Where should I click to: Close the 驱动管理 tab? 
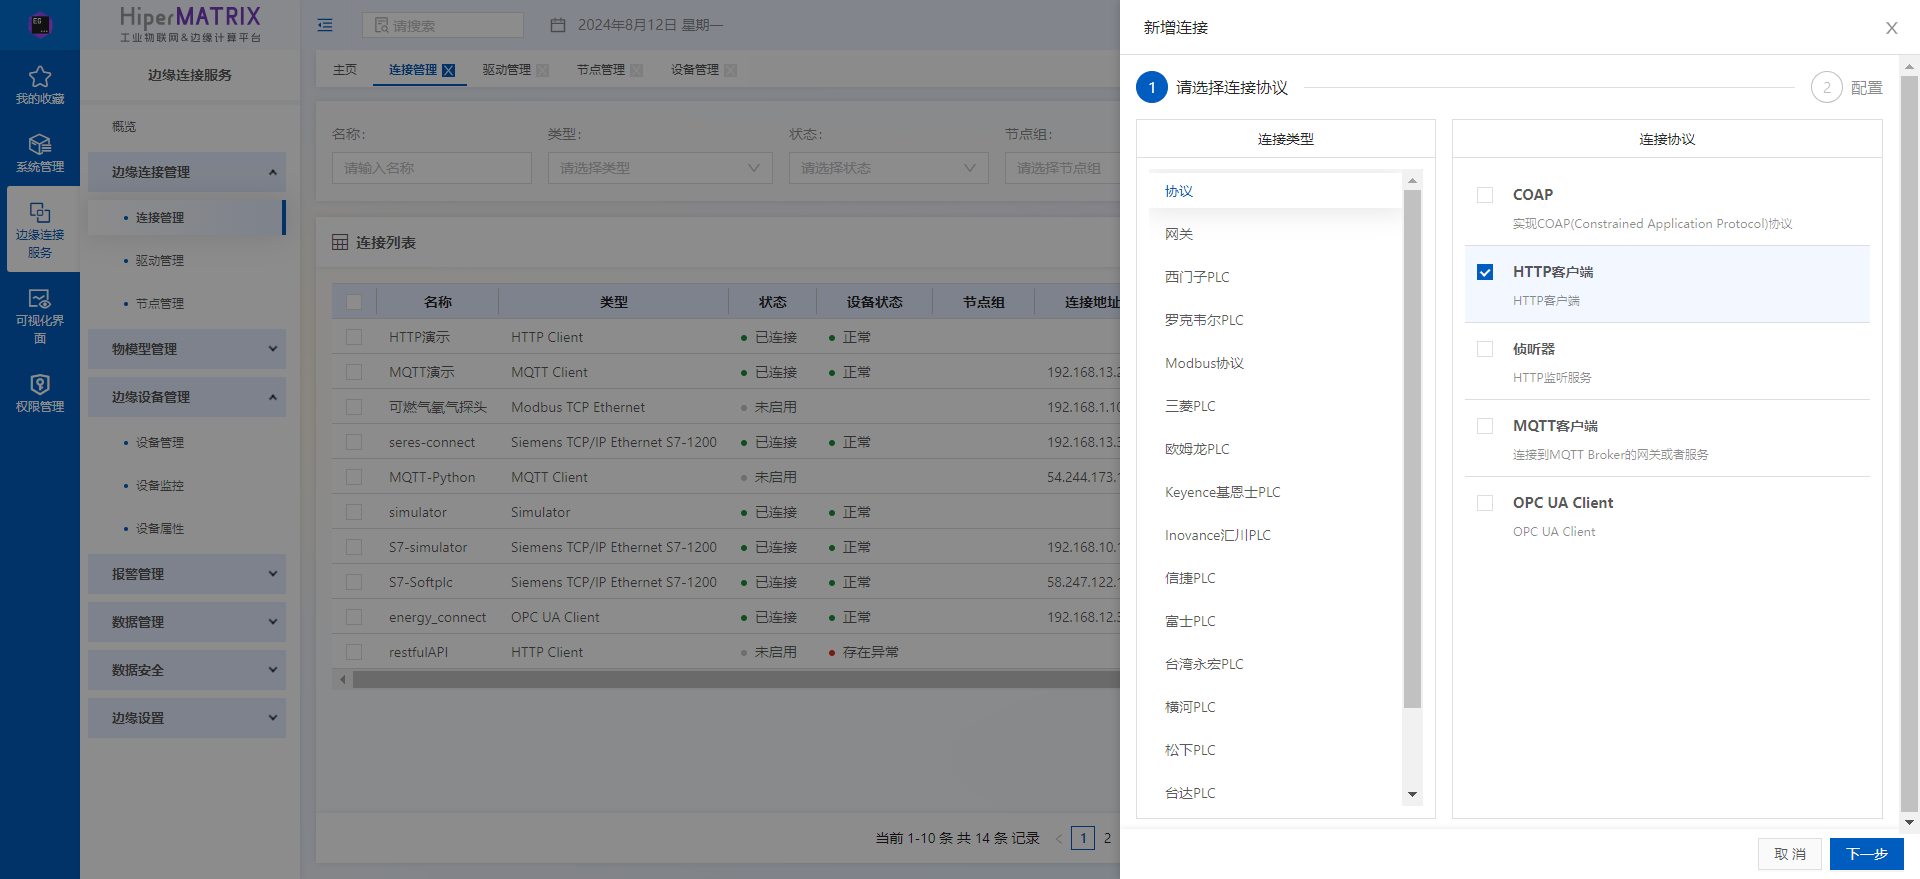point(542,70)
